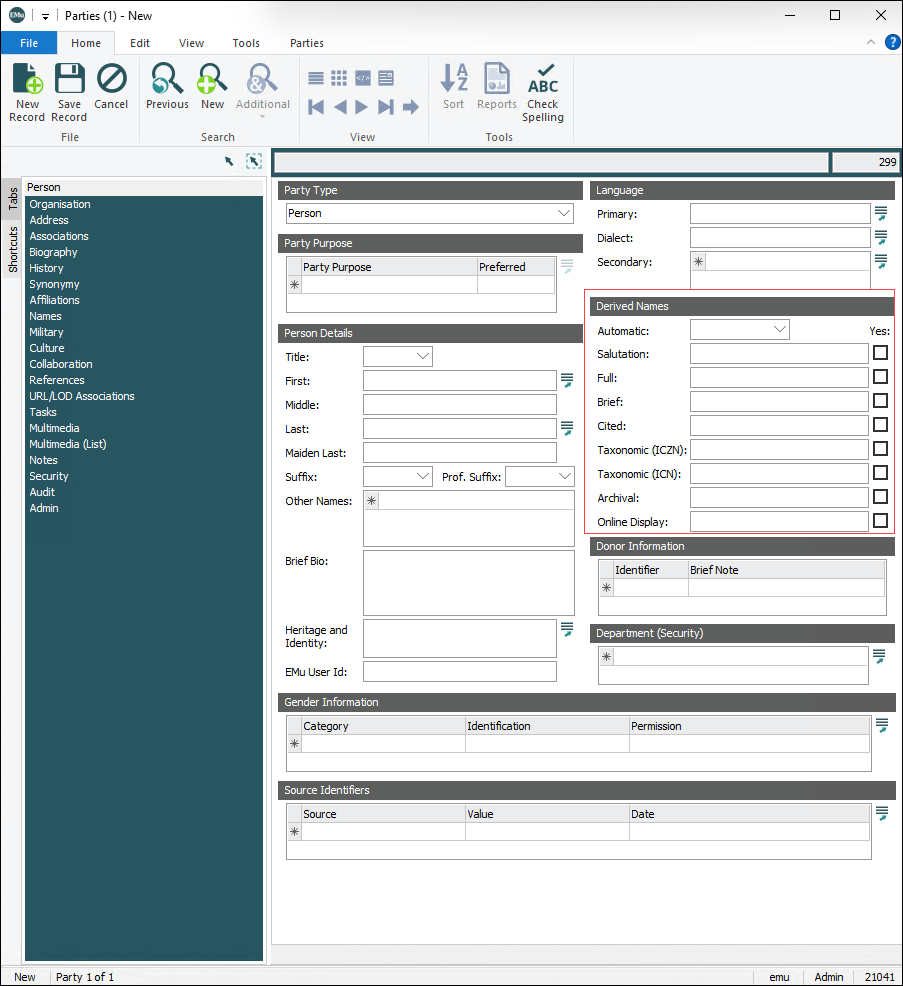Switch to the Parties ribbon tab

[306, 43]
